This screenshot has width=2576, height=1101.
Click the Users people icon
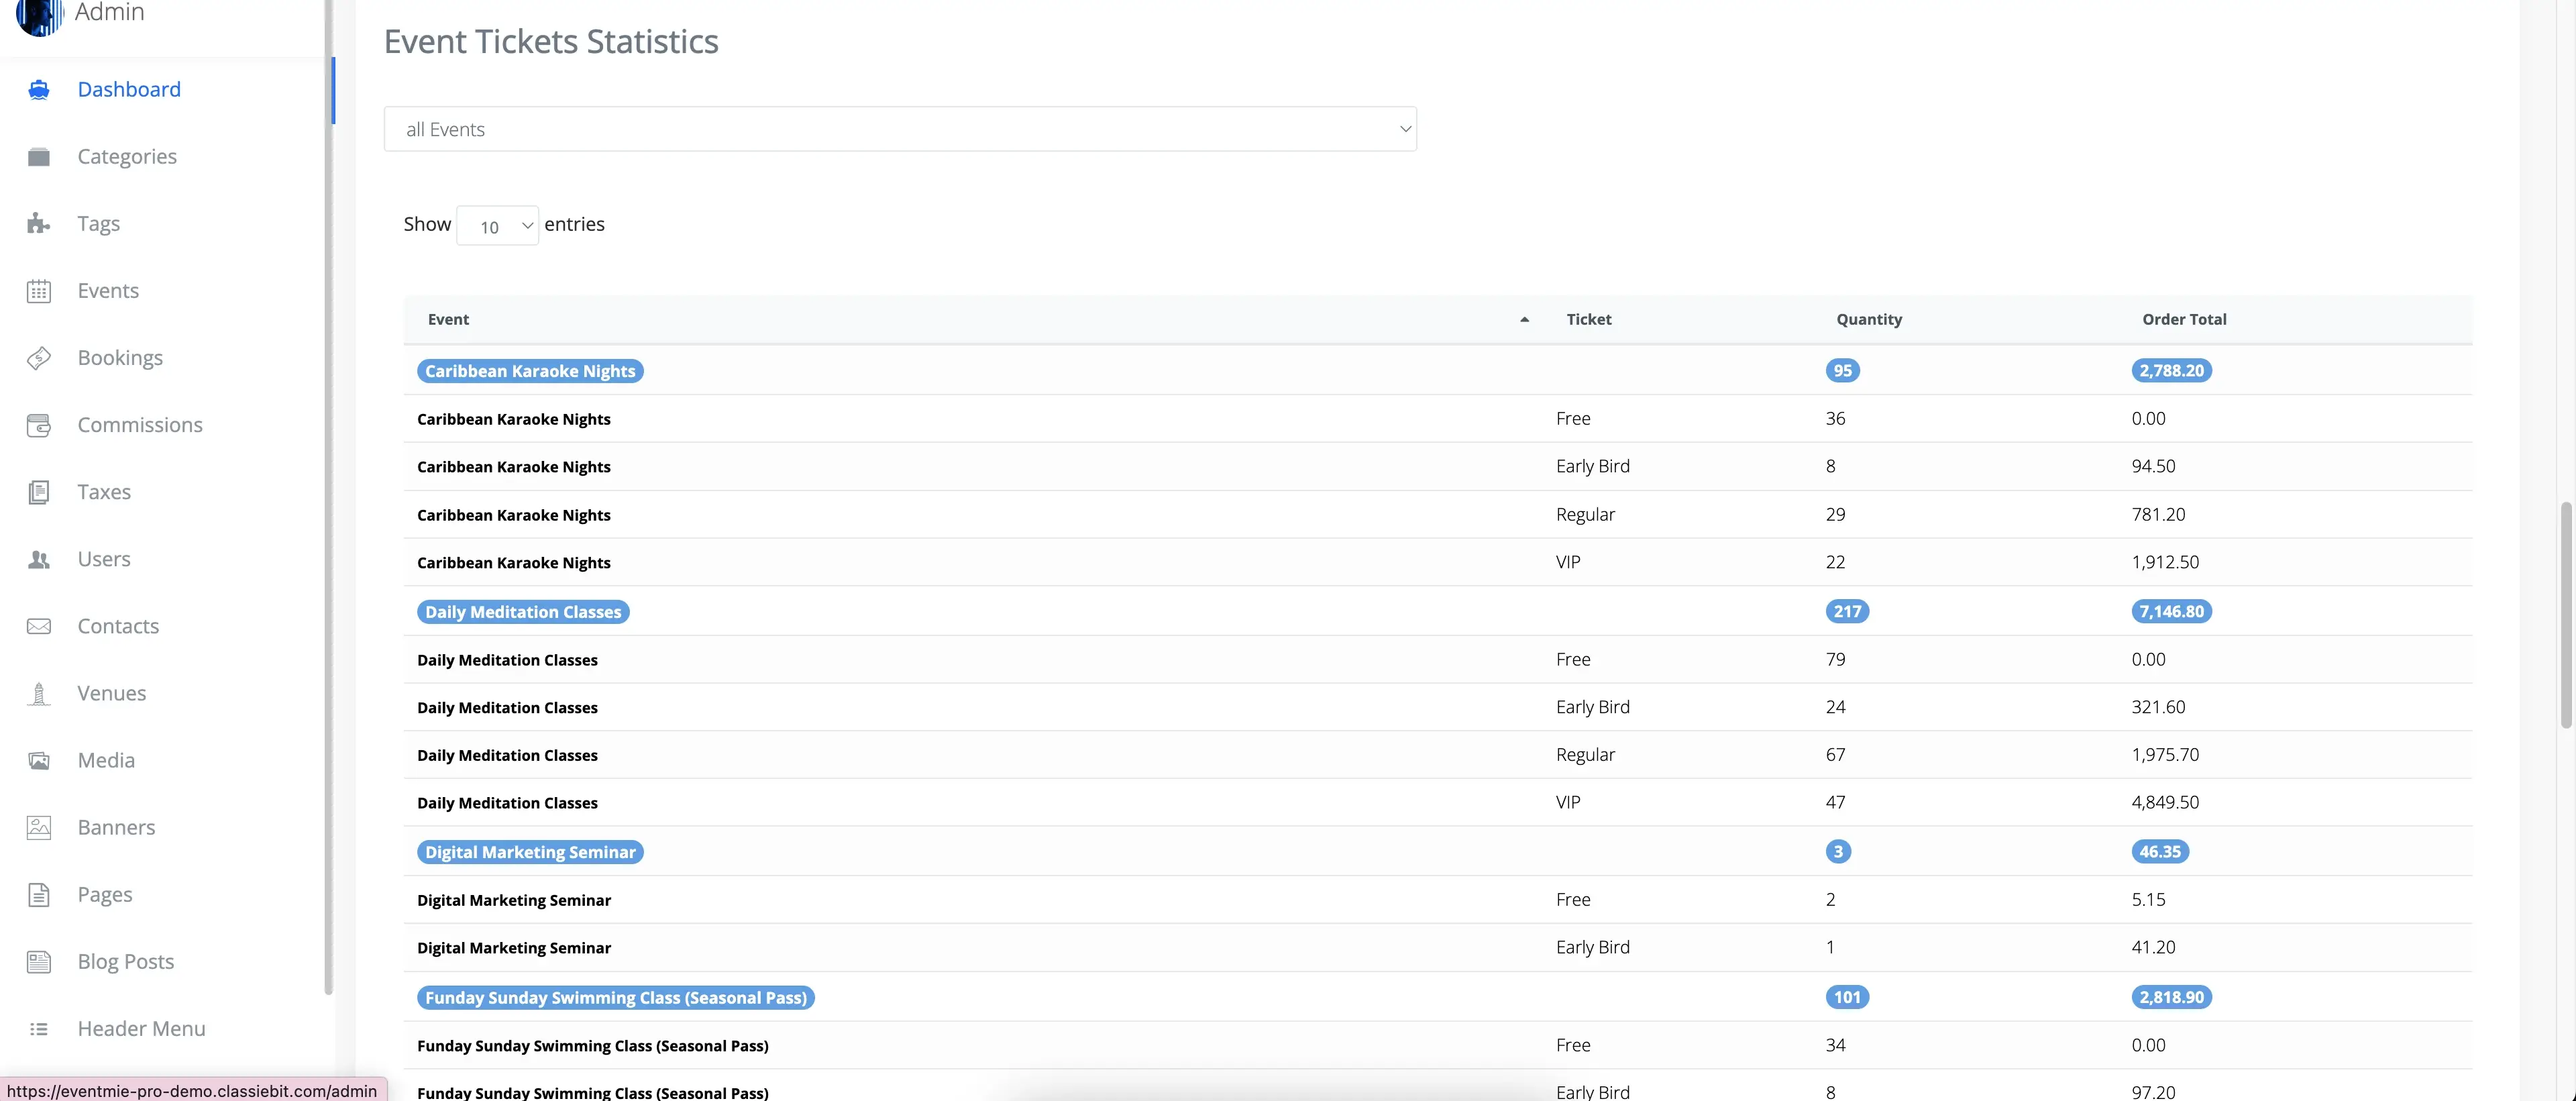click(x=39, y=559)
